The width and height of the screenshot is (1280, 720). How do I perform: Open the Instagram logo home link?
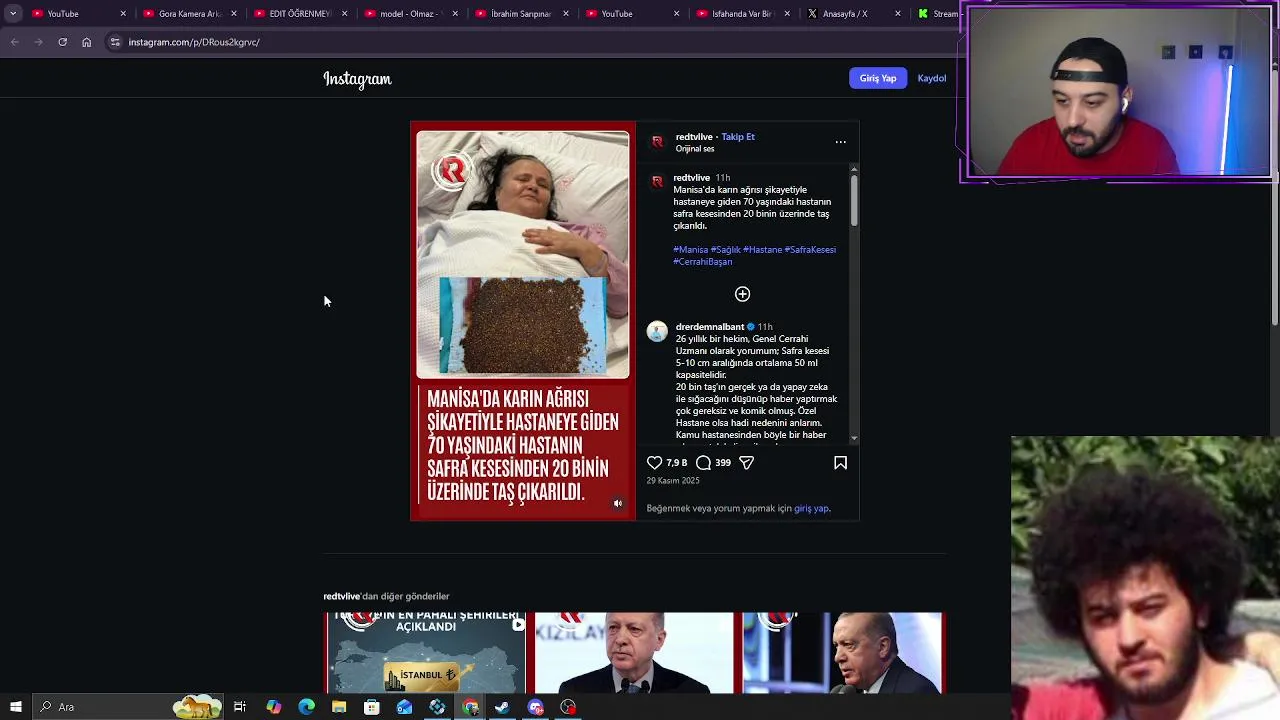point(357,79)
